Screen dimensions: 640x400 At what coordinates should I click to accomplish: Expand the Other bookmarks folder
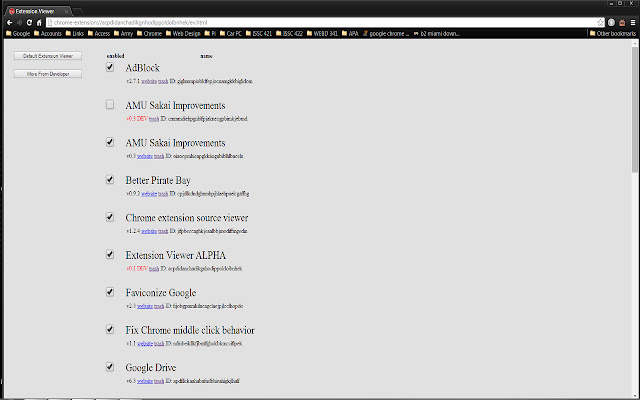(613, 33)
